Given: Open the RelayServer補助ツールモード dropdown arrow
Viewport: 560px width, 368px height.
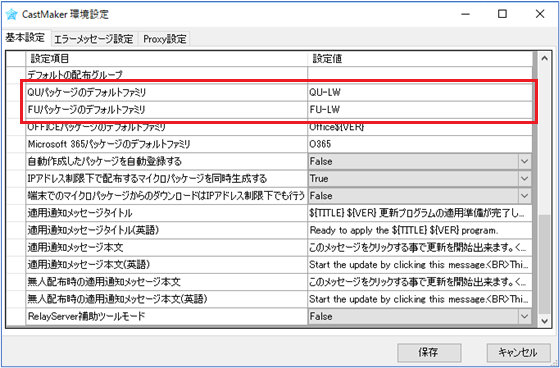Looking at the screenshot, I should coord(524,316).
